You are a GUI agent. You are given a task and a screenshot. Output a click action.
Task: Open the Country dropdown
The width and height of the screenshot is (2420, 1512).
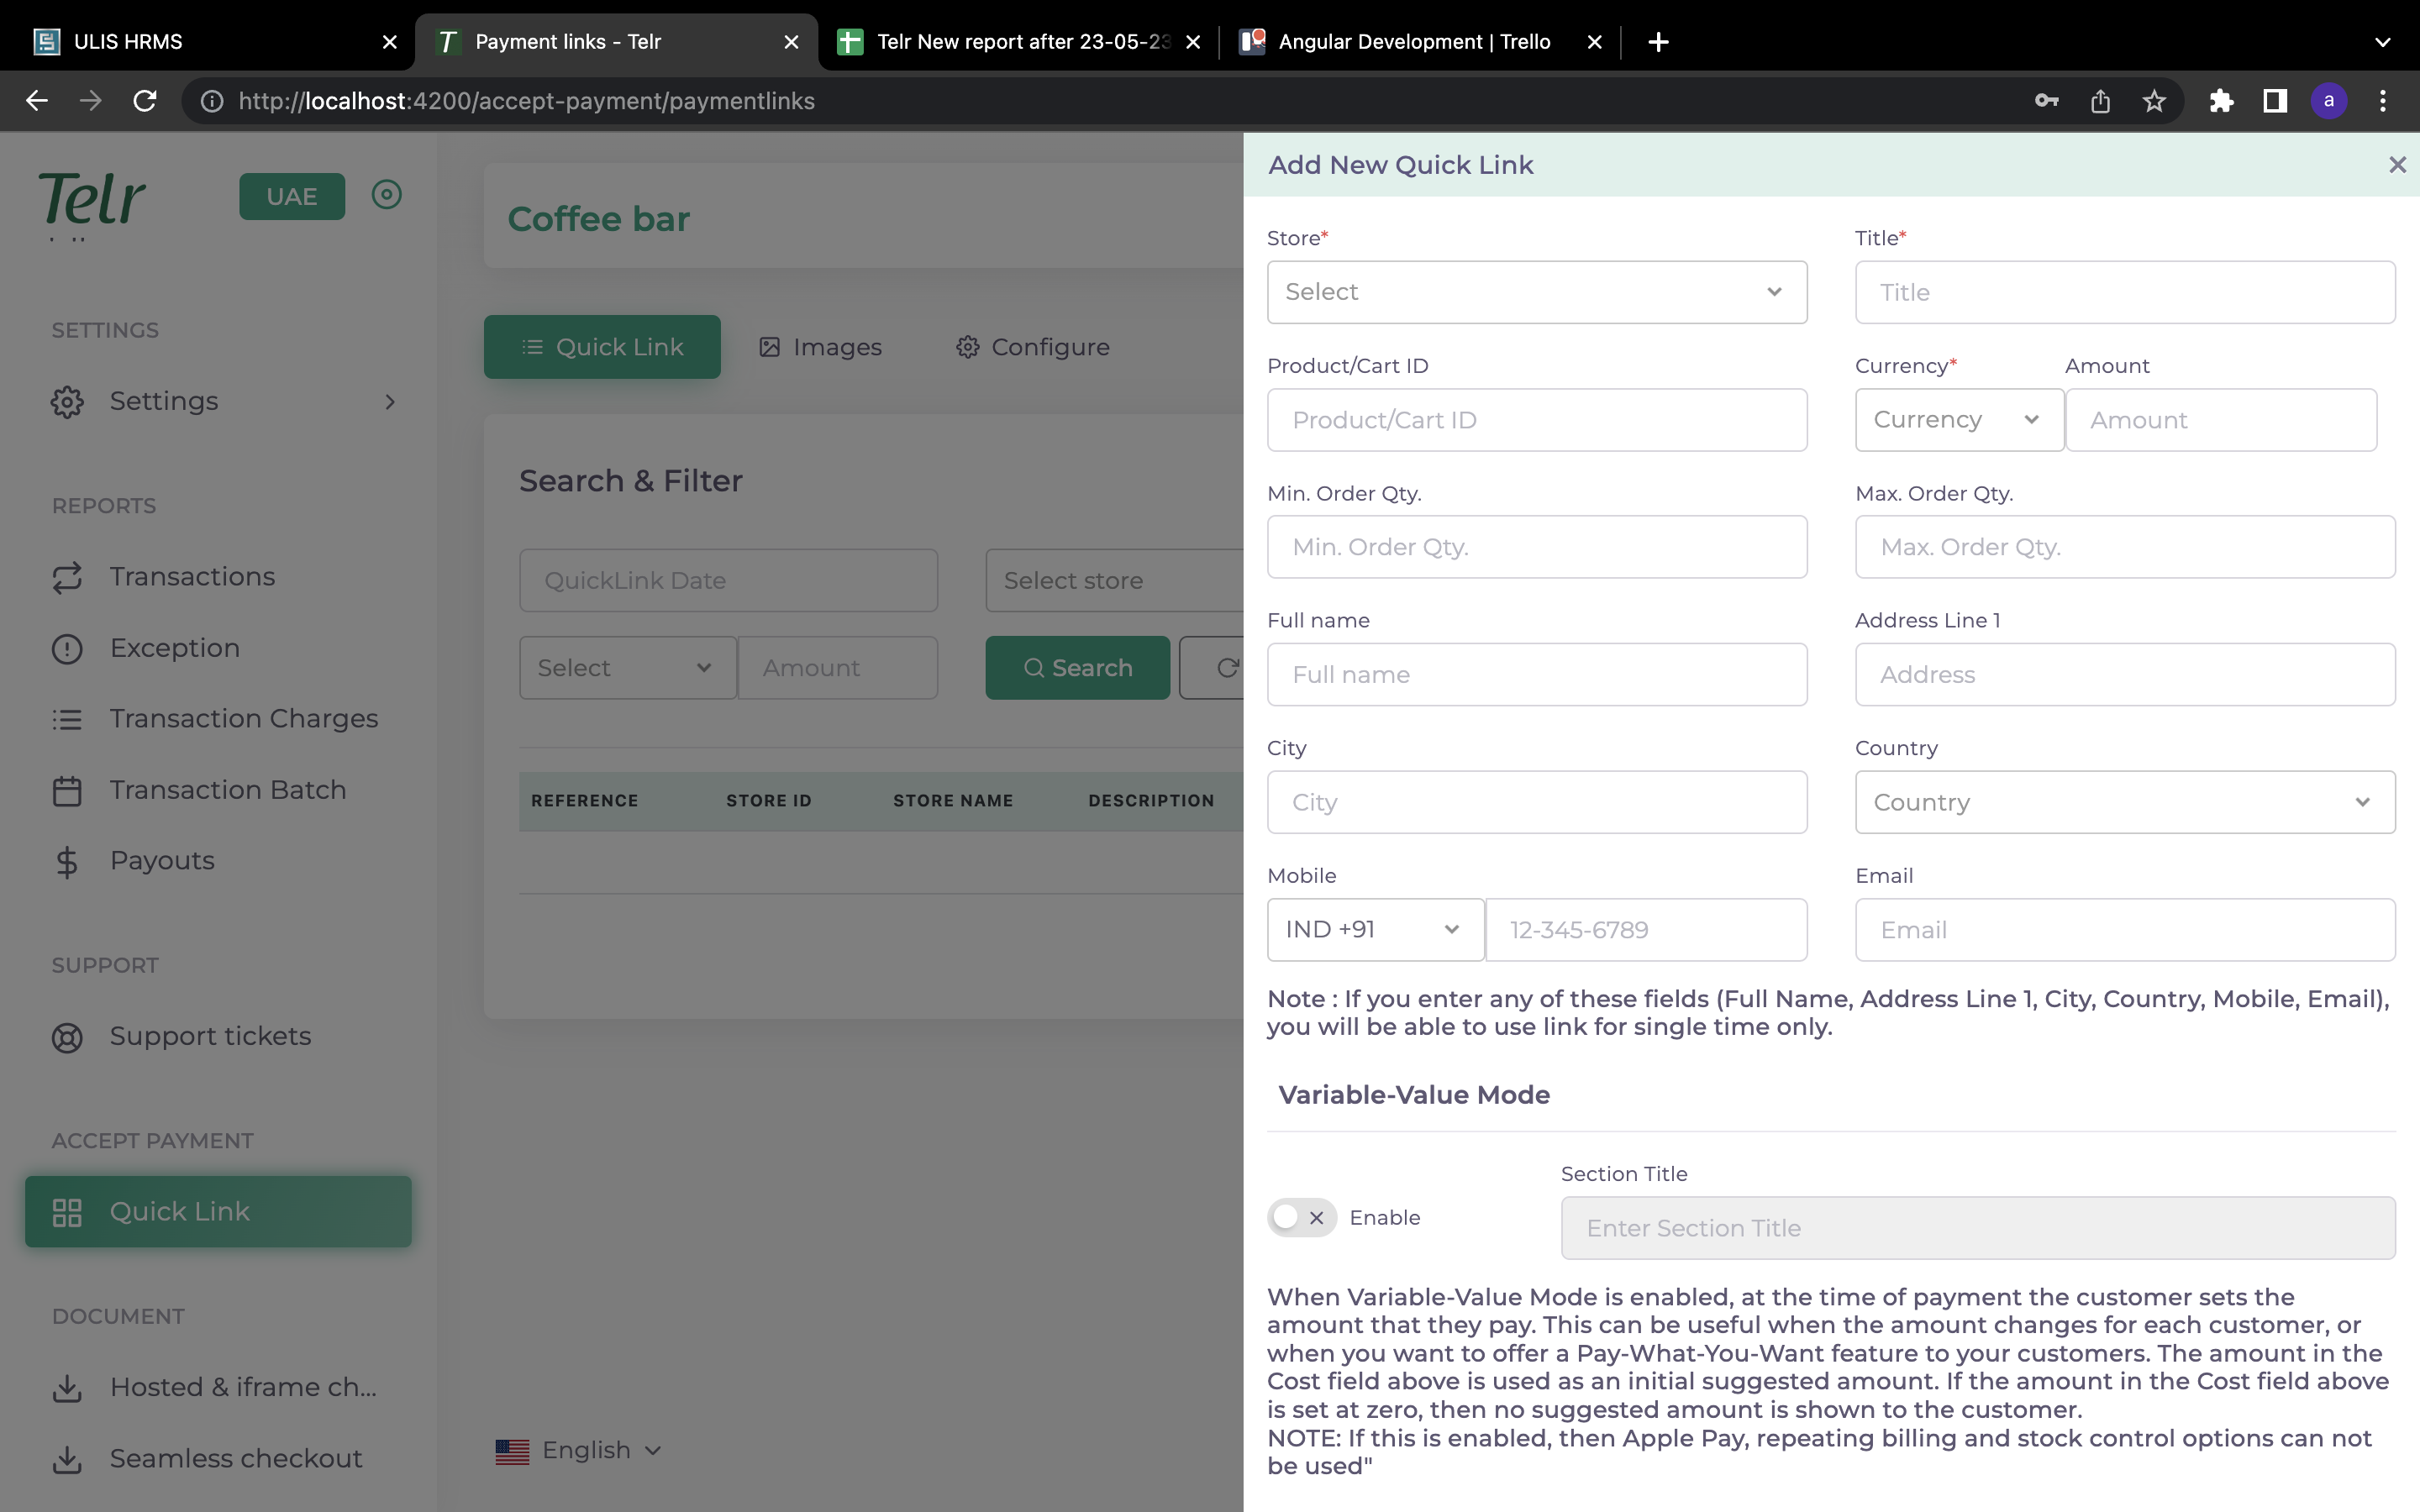point(2124,802)
